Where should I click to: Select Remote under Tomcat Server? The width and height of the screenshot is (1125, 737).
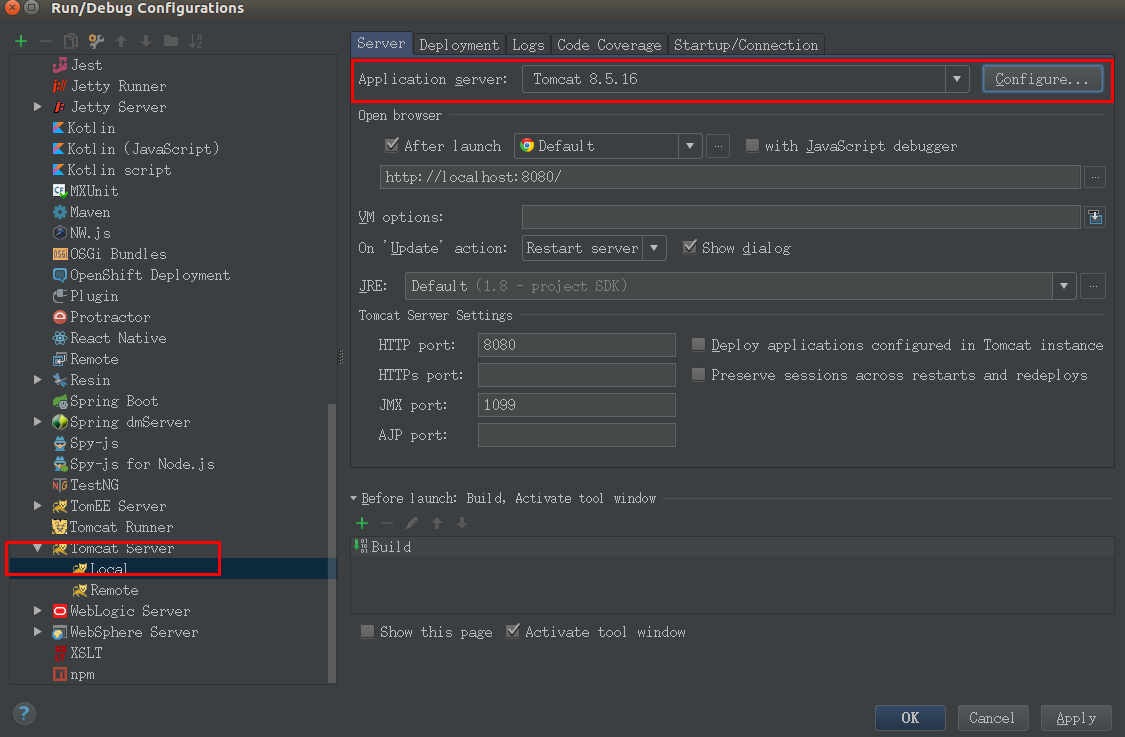(105, 590)
